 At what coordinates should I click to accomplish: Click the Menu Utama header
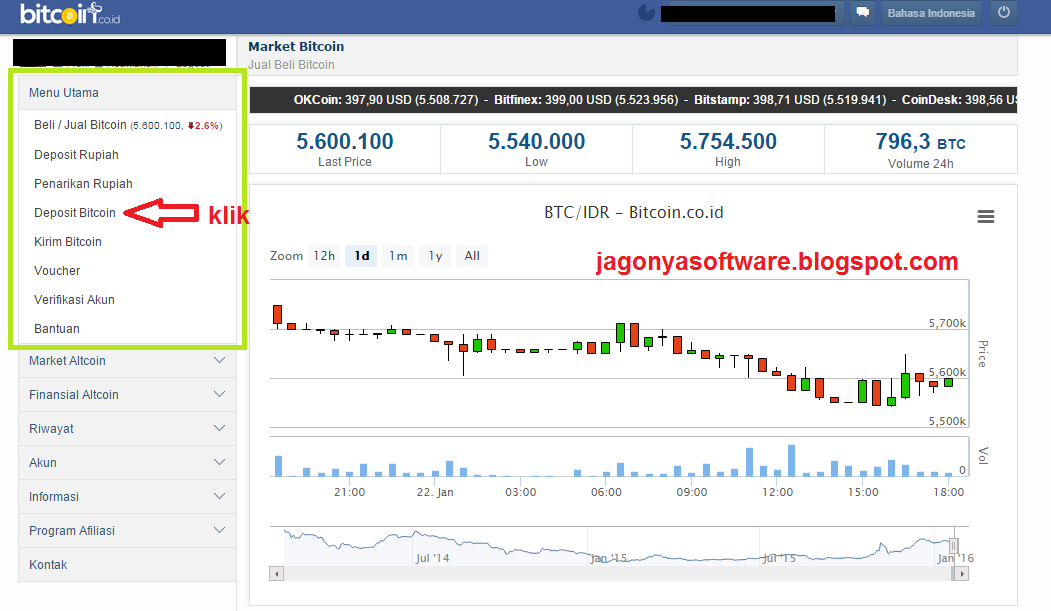(127, 92)
